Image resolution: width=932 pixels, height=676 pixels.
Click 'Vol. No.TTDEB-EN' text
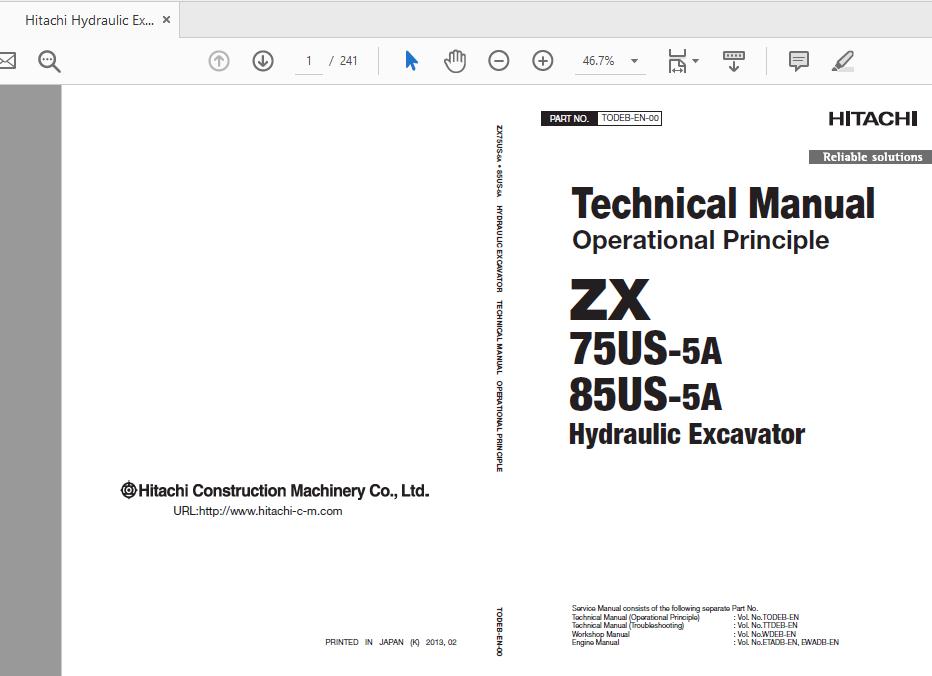[767, 625]
